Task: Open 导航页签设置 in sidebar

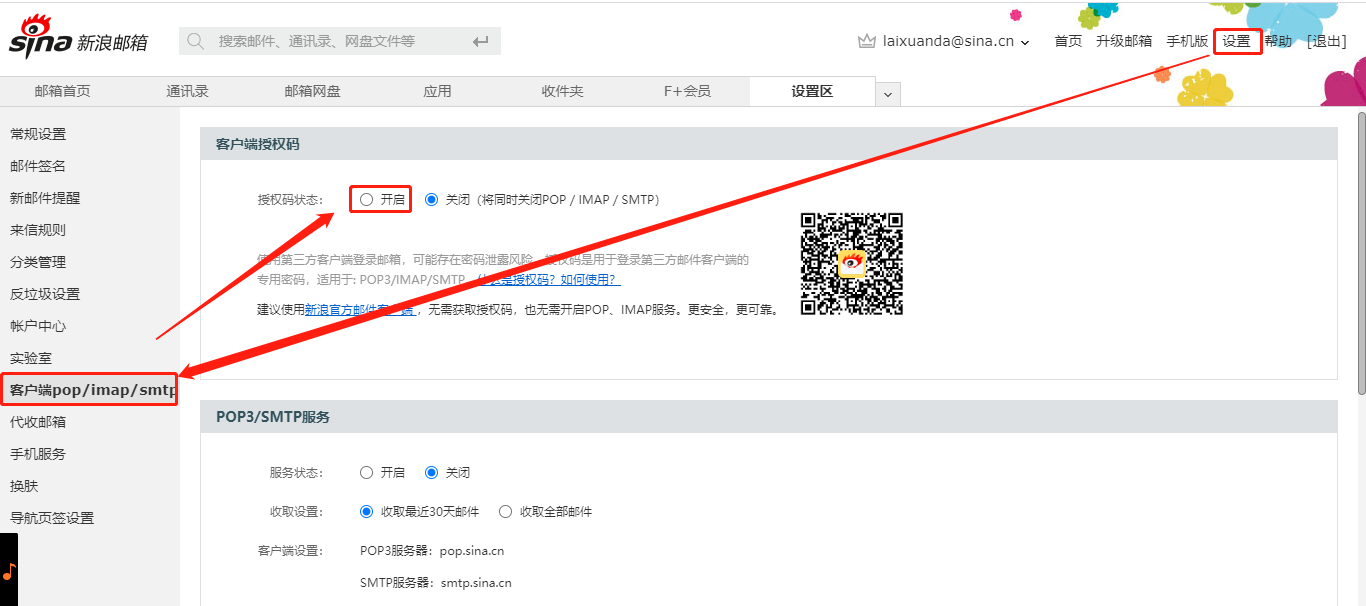Action: pos(52,518)
